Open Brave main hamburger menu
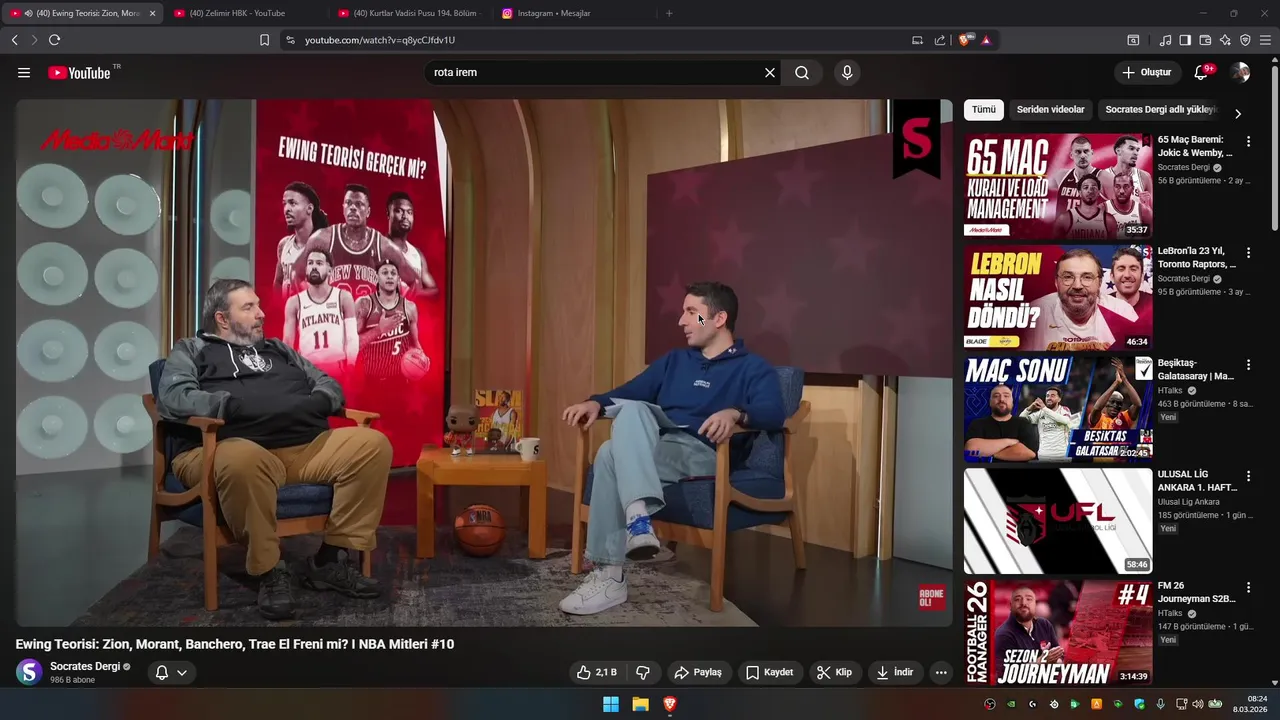The width and height of the screenshot is (1280, 720). (1265, 40)
